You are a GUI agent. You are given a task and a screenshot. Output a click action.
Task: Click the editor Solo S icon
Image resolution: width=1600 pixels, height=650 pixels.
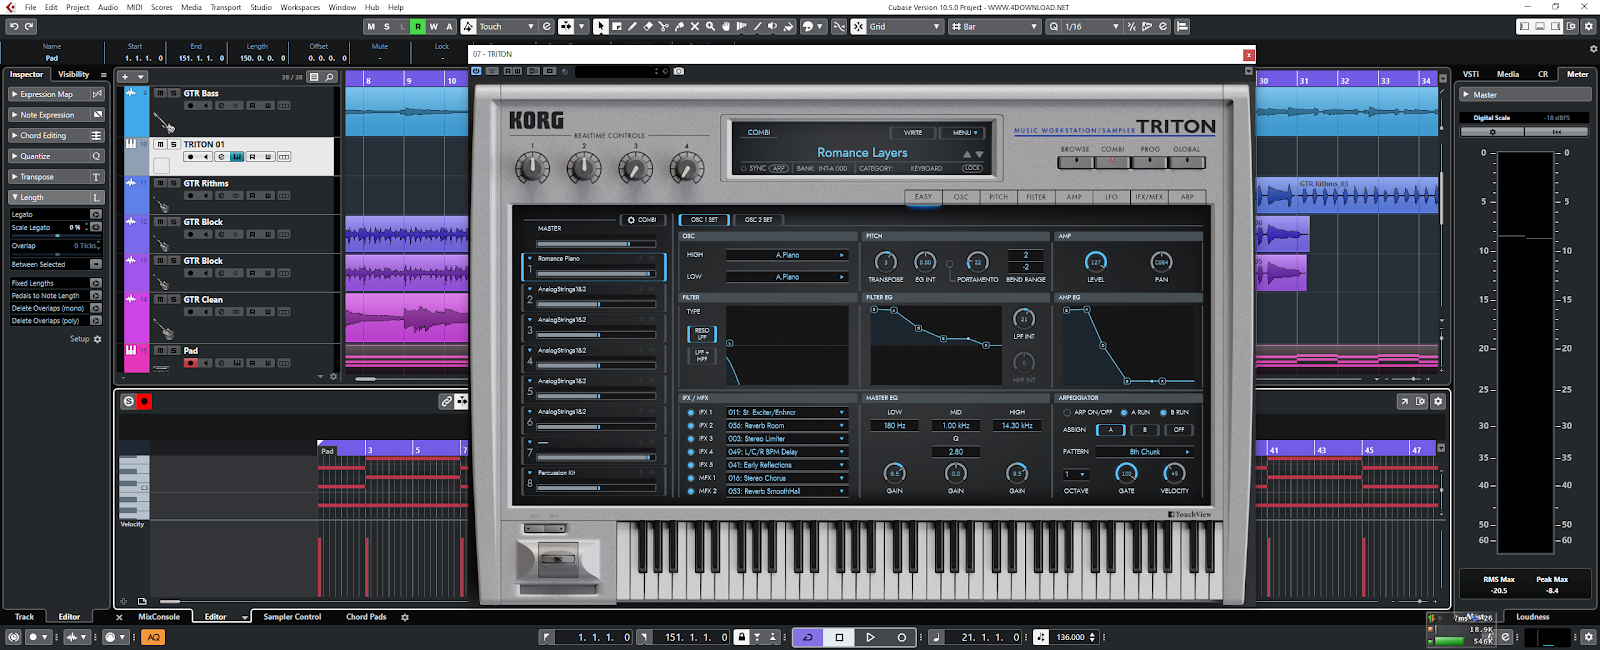click(x=128, y=401)
